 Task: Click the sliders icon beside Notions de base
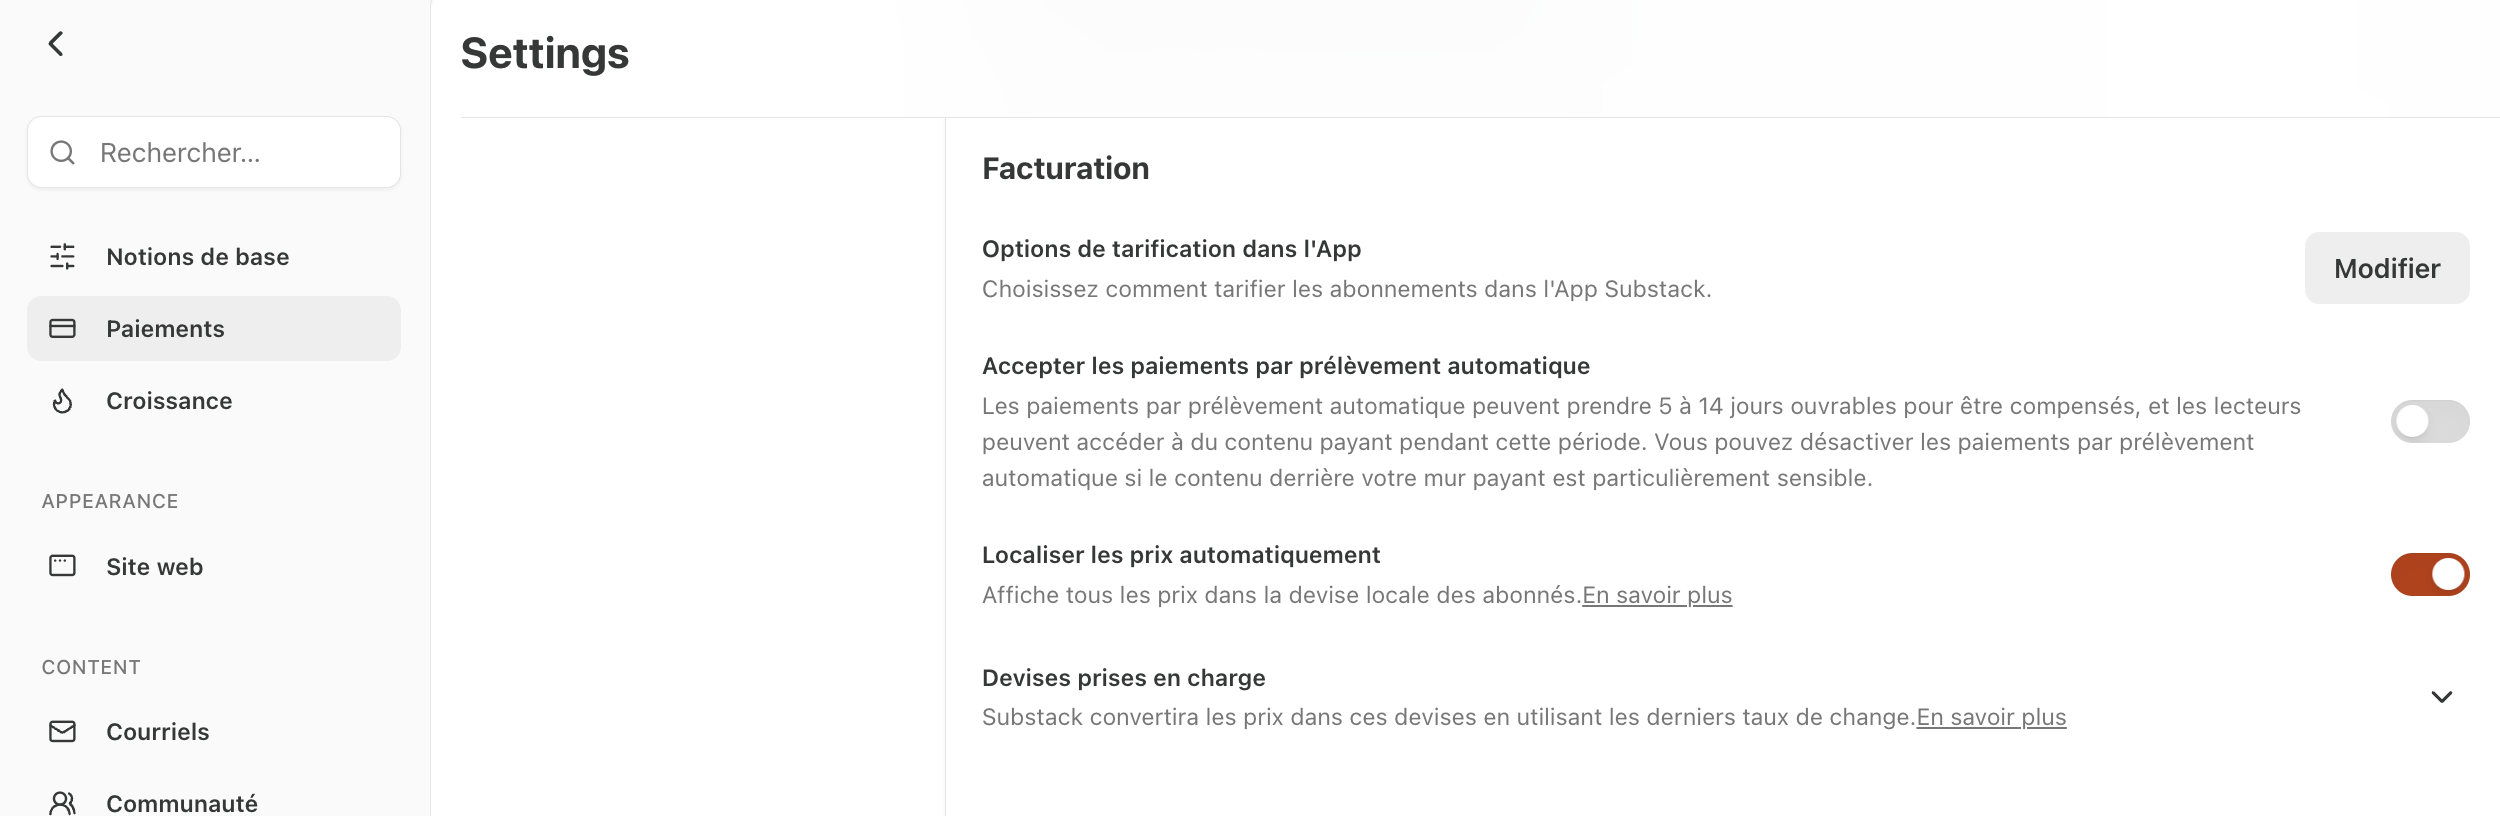(x=62, y=257)
